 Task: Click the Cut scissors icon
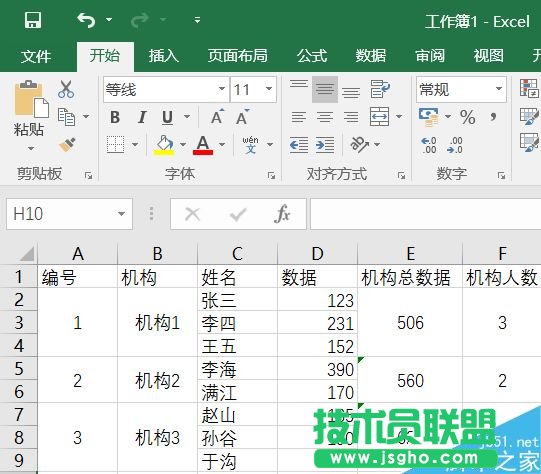point(66,89)
